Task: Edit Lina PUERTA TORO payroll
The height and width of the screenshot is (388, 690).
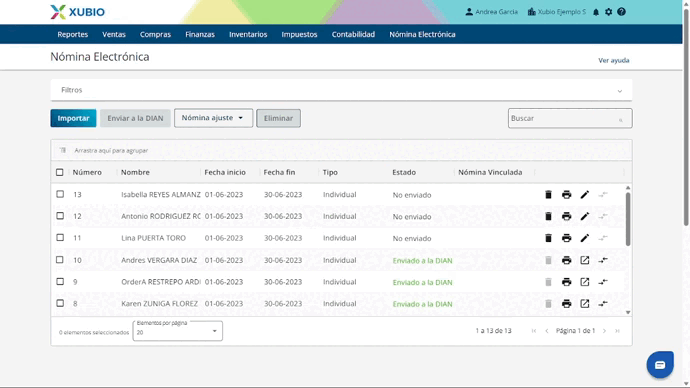Action: click(x=584, y=238)
